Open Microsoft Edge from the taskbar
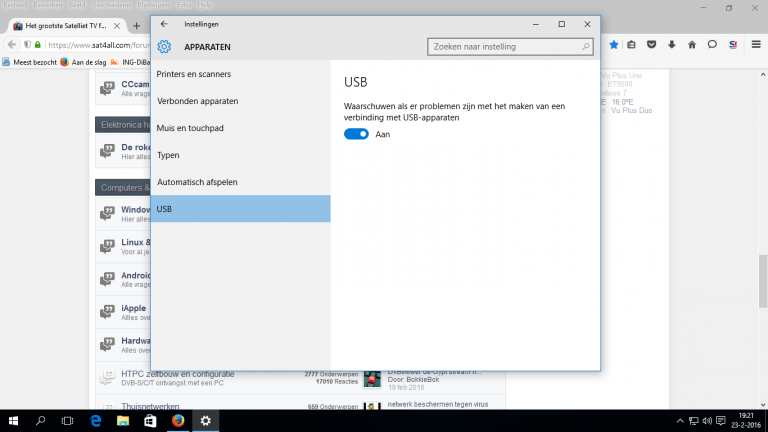 point(97,421)
